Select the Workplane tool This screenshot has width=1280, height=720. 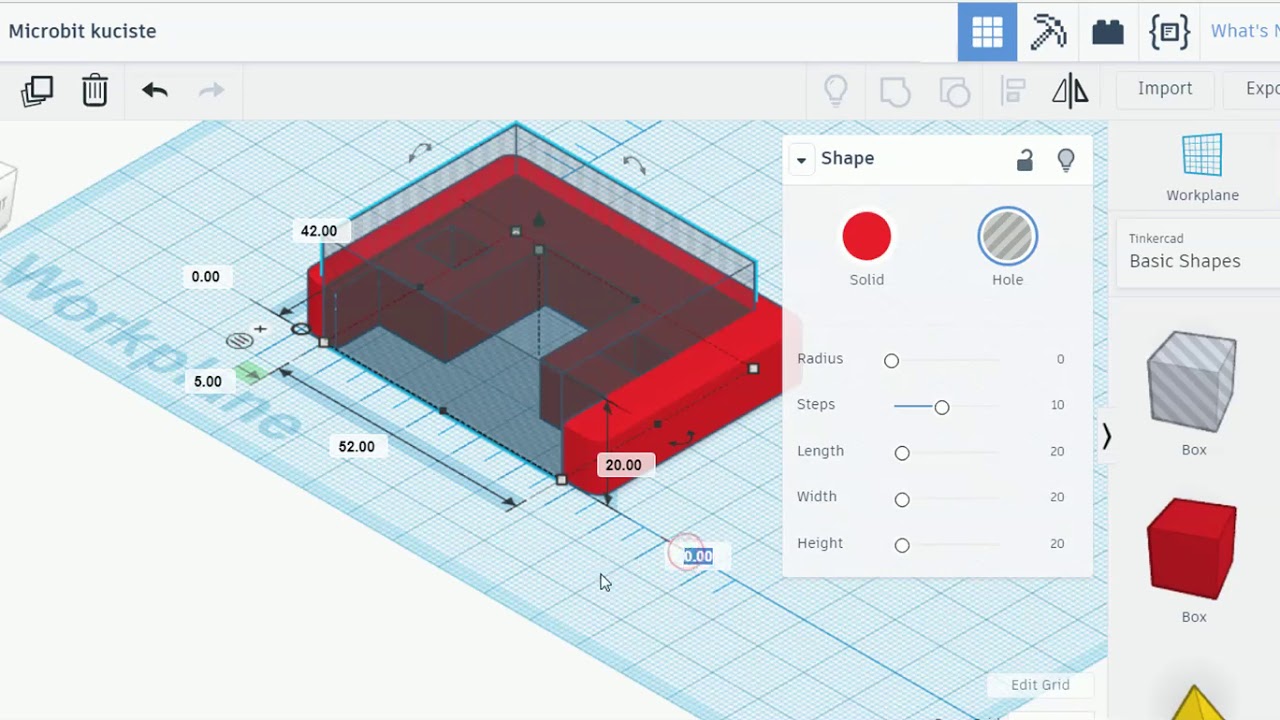click(1202, 168)
